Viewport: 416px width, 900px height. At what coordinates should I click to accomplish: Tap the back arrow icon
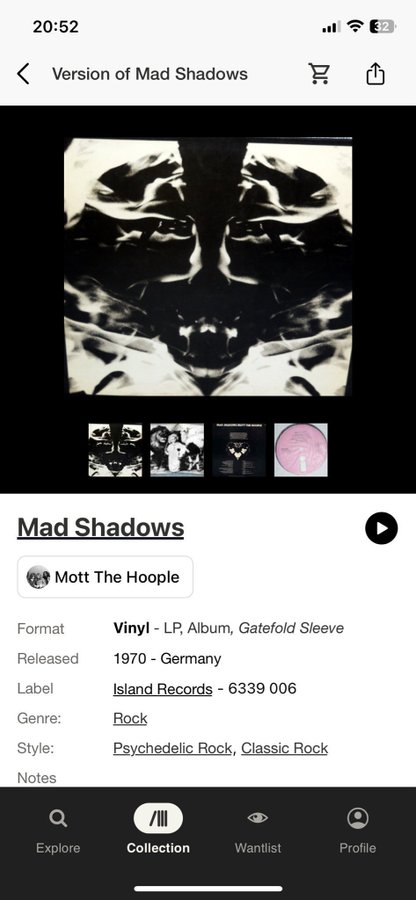[23, 74]
